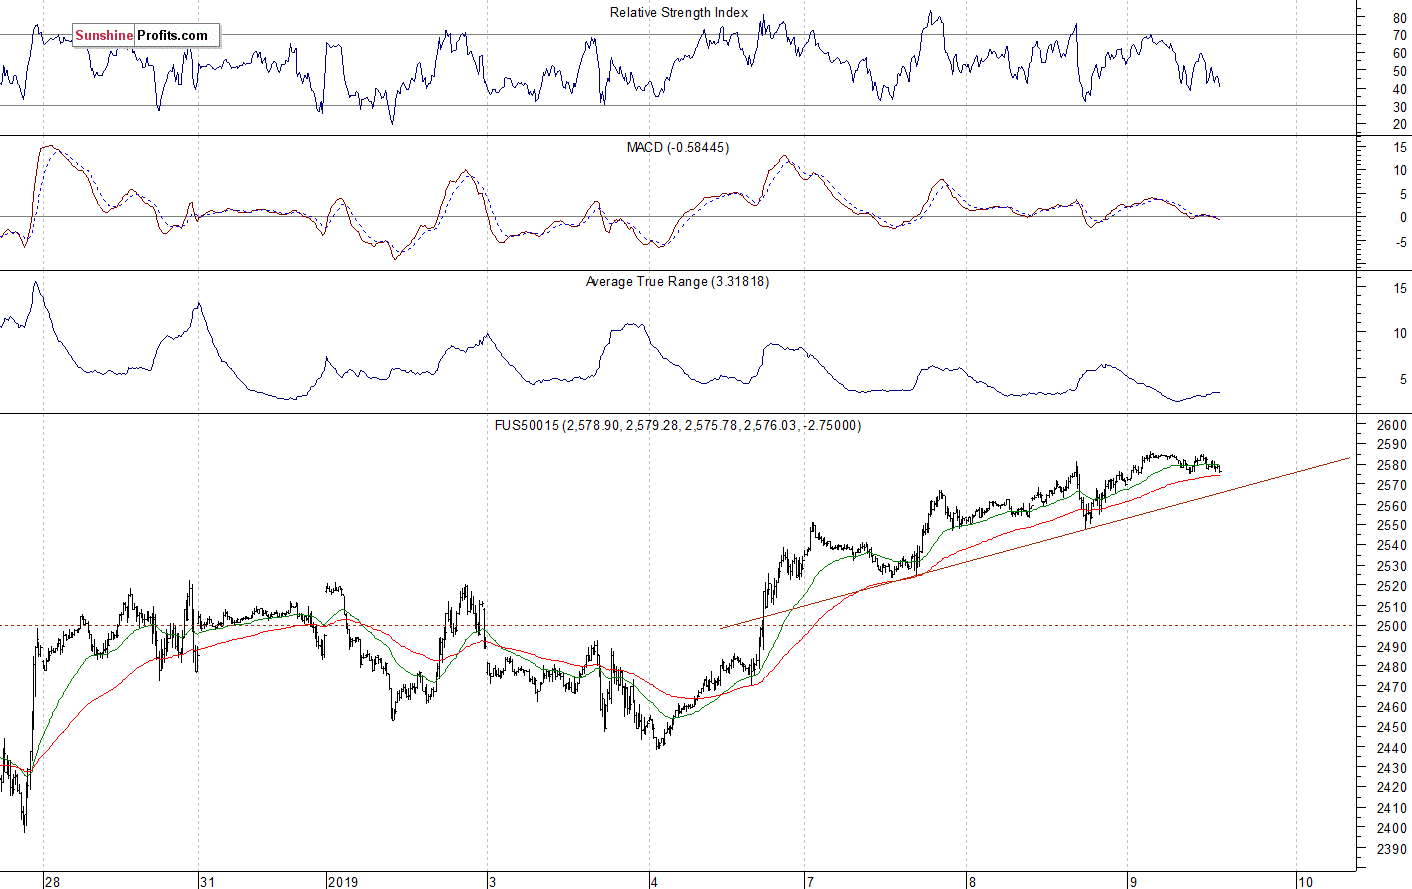Select the 2580 price axis label
Viewport: 1412px width, 889px height.
click(x=1391, y=465)
